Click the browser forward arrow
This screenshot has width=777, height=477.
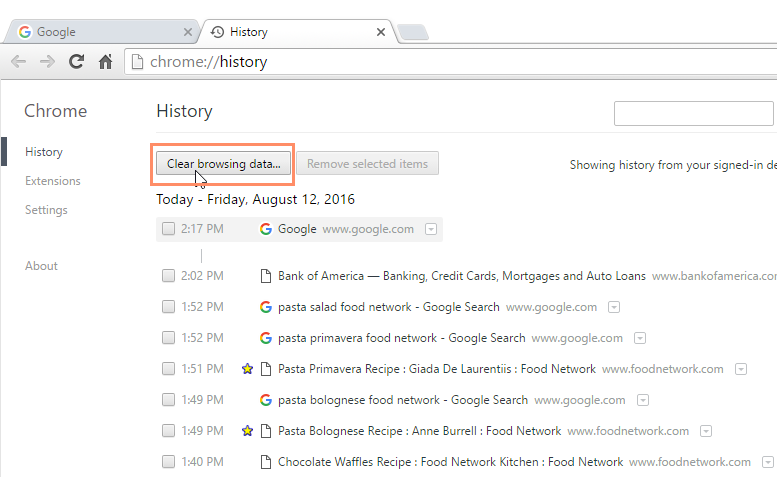47,62
